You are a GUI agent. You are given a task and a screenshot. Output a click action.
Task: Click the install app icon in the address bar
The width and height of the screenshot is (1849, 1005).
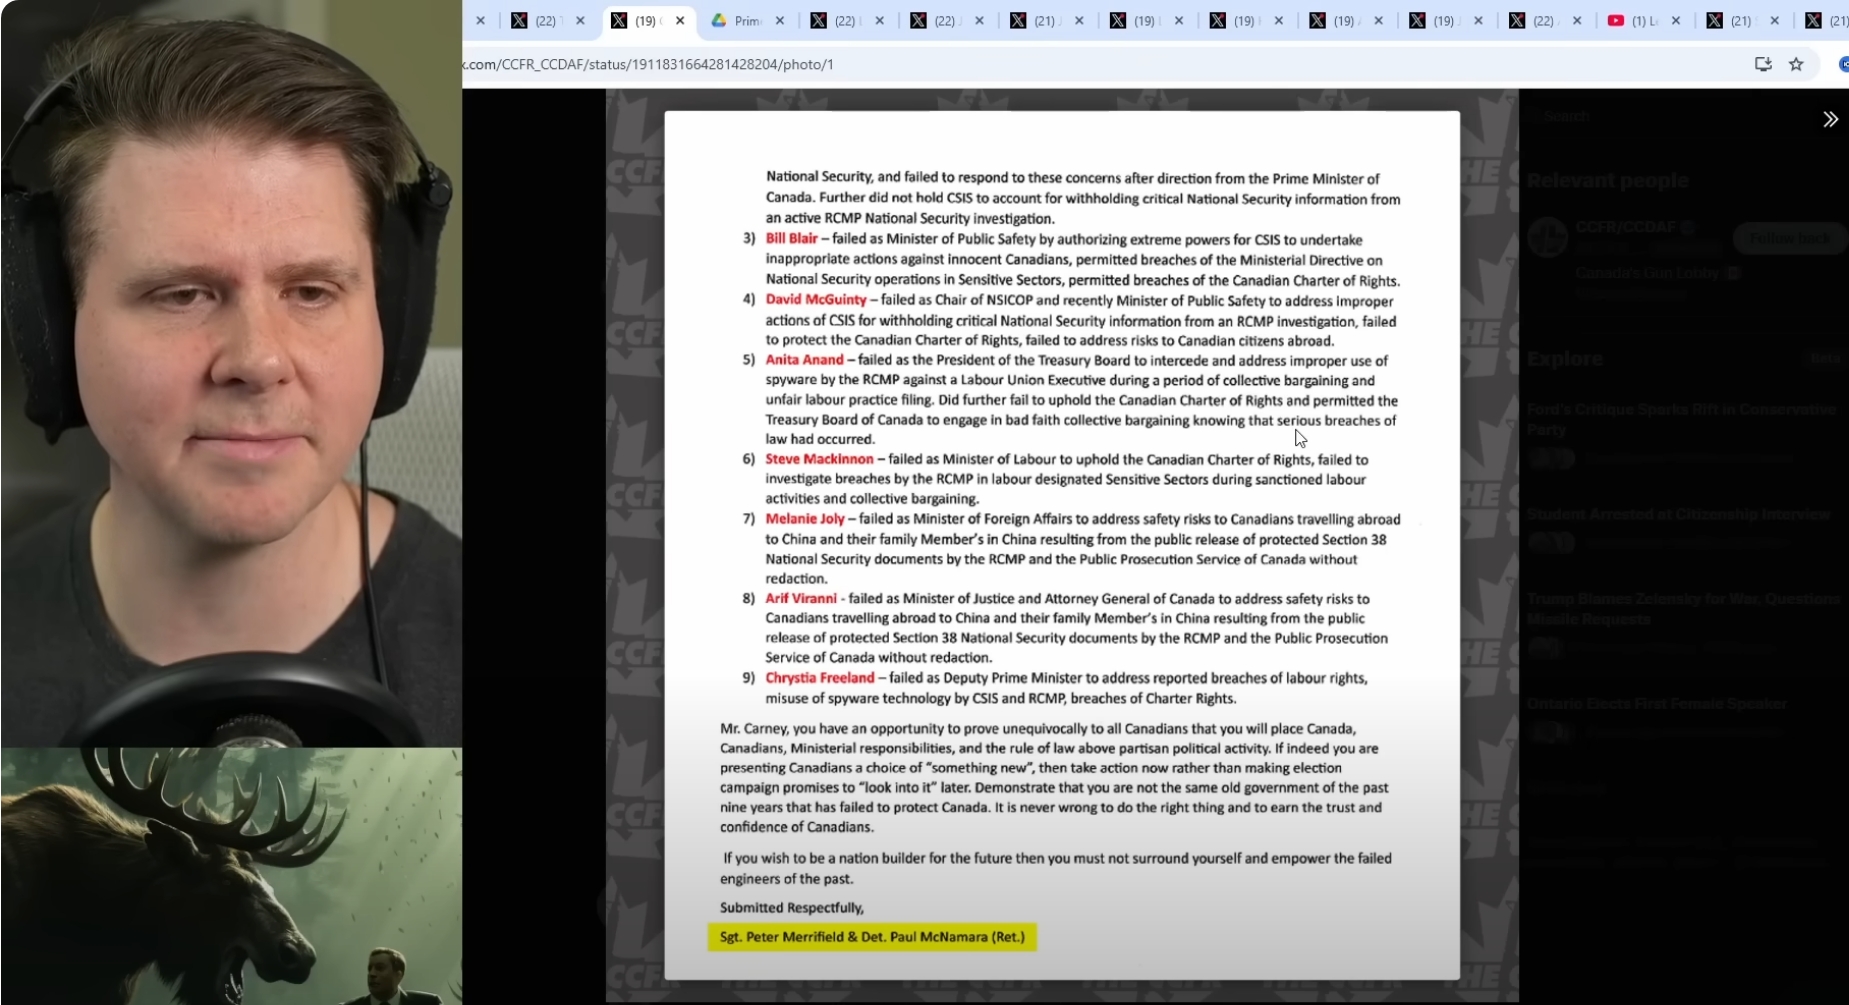[x=1762, y=64]
